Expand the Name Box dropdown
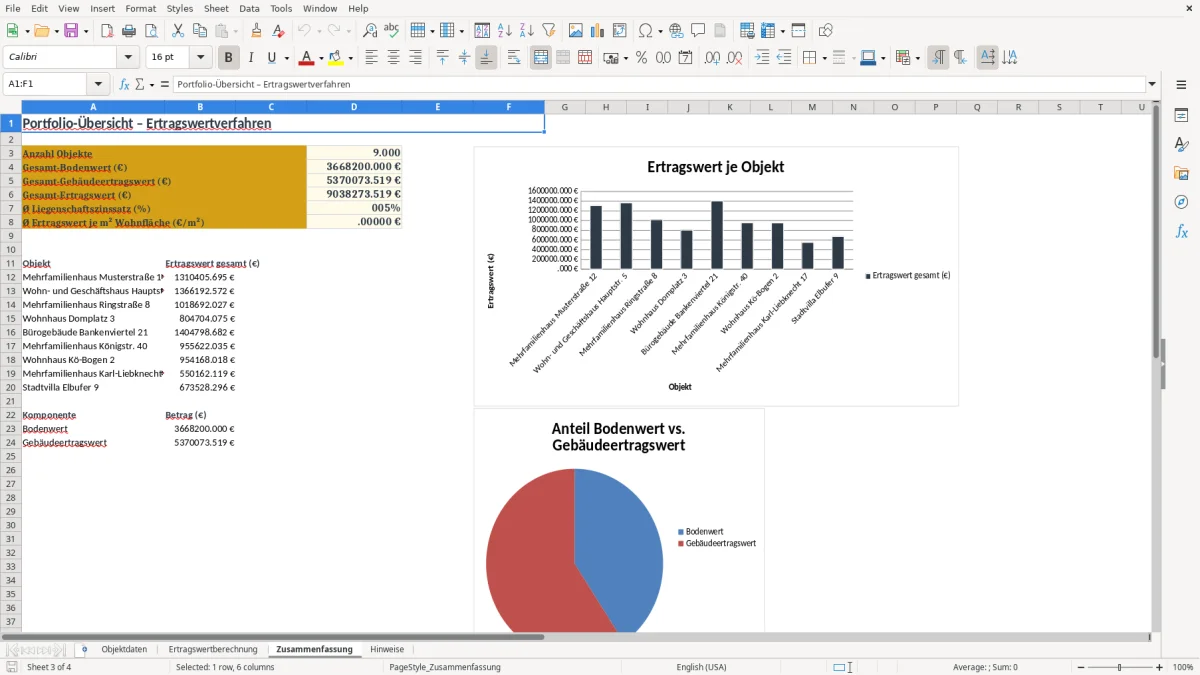This screenshot has width=1200, height=675. point(98,85)
